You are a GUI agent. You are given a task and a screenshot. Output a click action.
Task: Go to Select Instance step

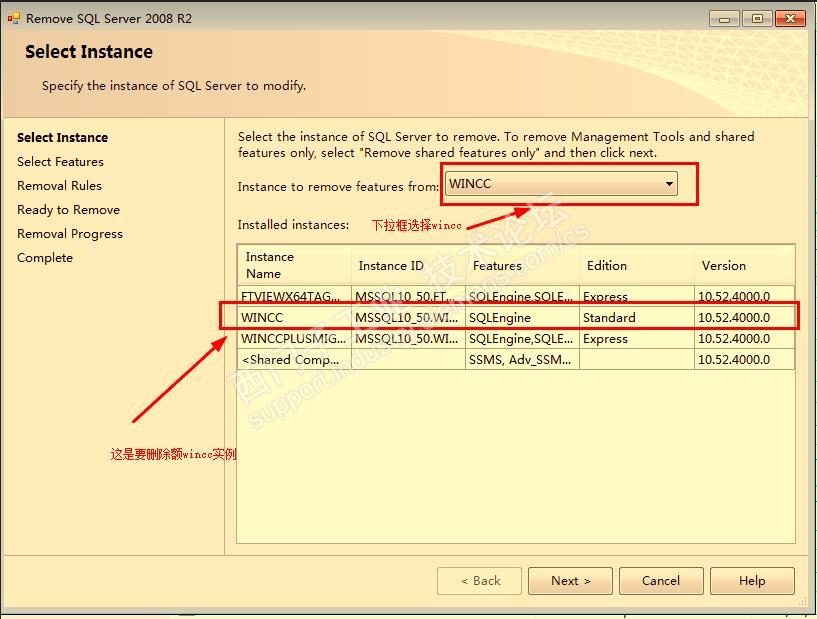coord(63,138)
